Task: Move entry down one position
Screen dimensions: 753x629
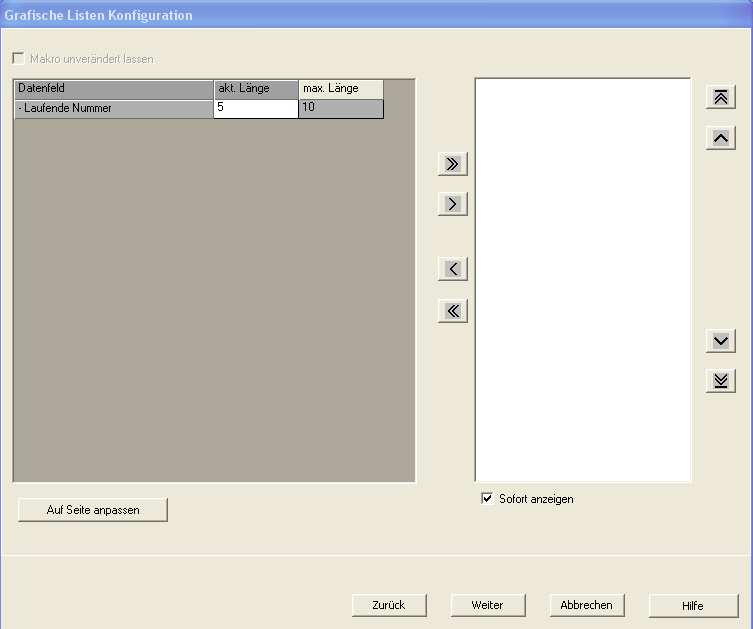Action: (x=720, y=341)
